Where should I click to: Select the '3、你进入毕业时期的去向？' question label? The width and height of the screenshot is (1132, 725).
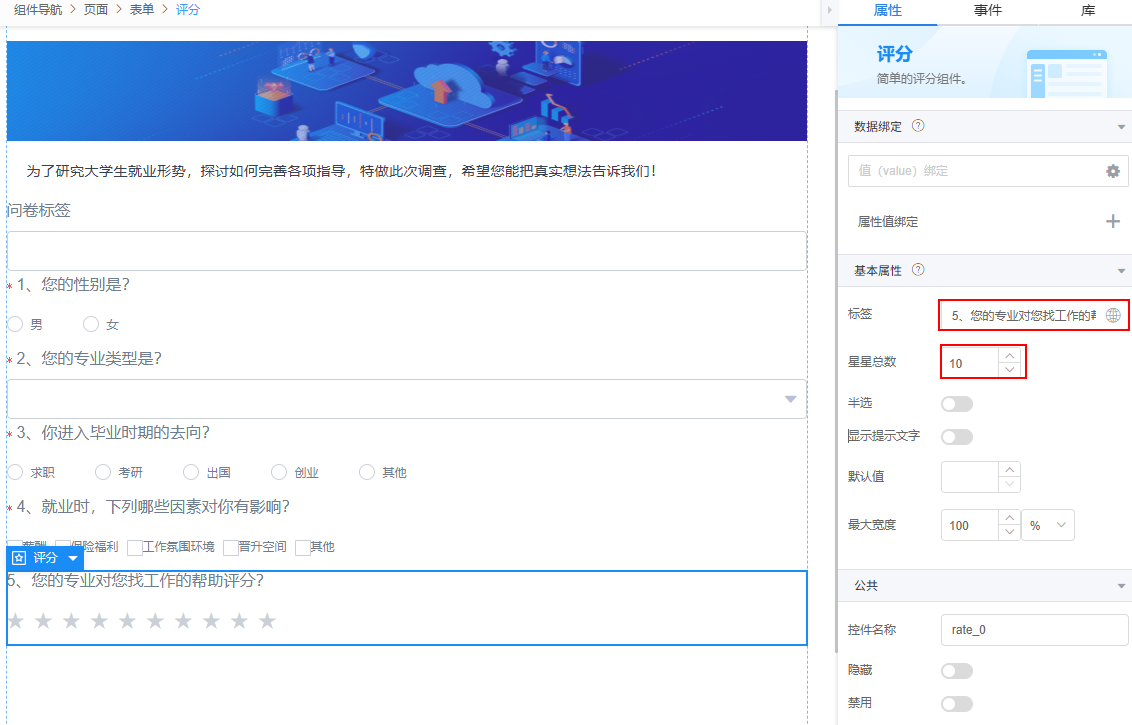tap(113, 433)
